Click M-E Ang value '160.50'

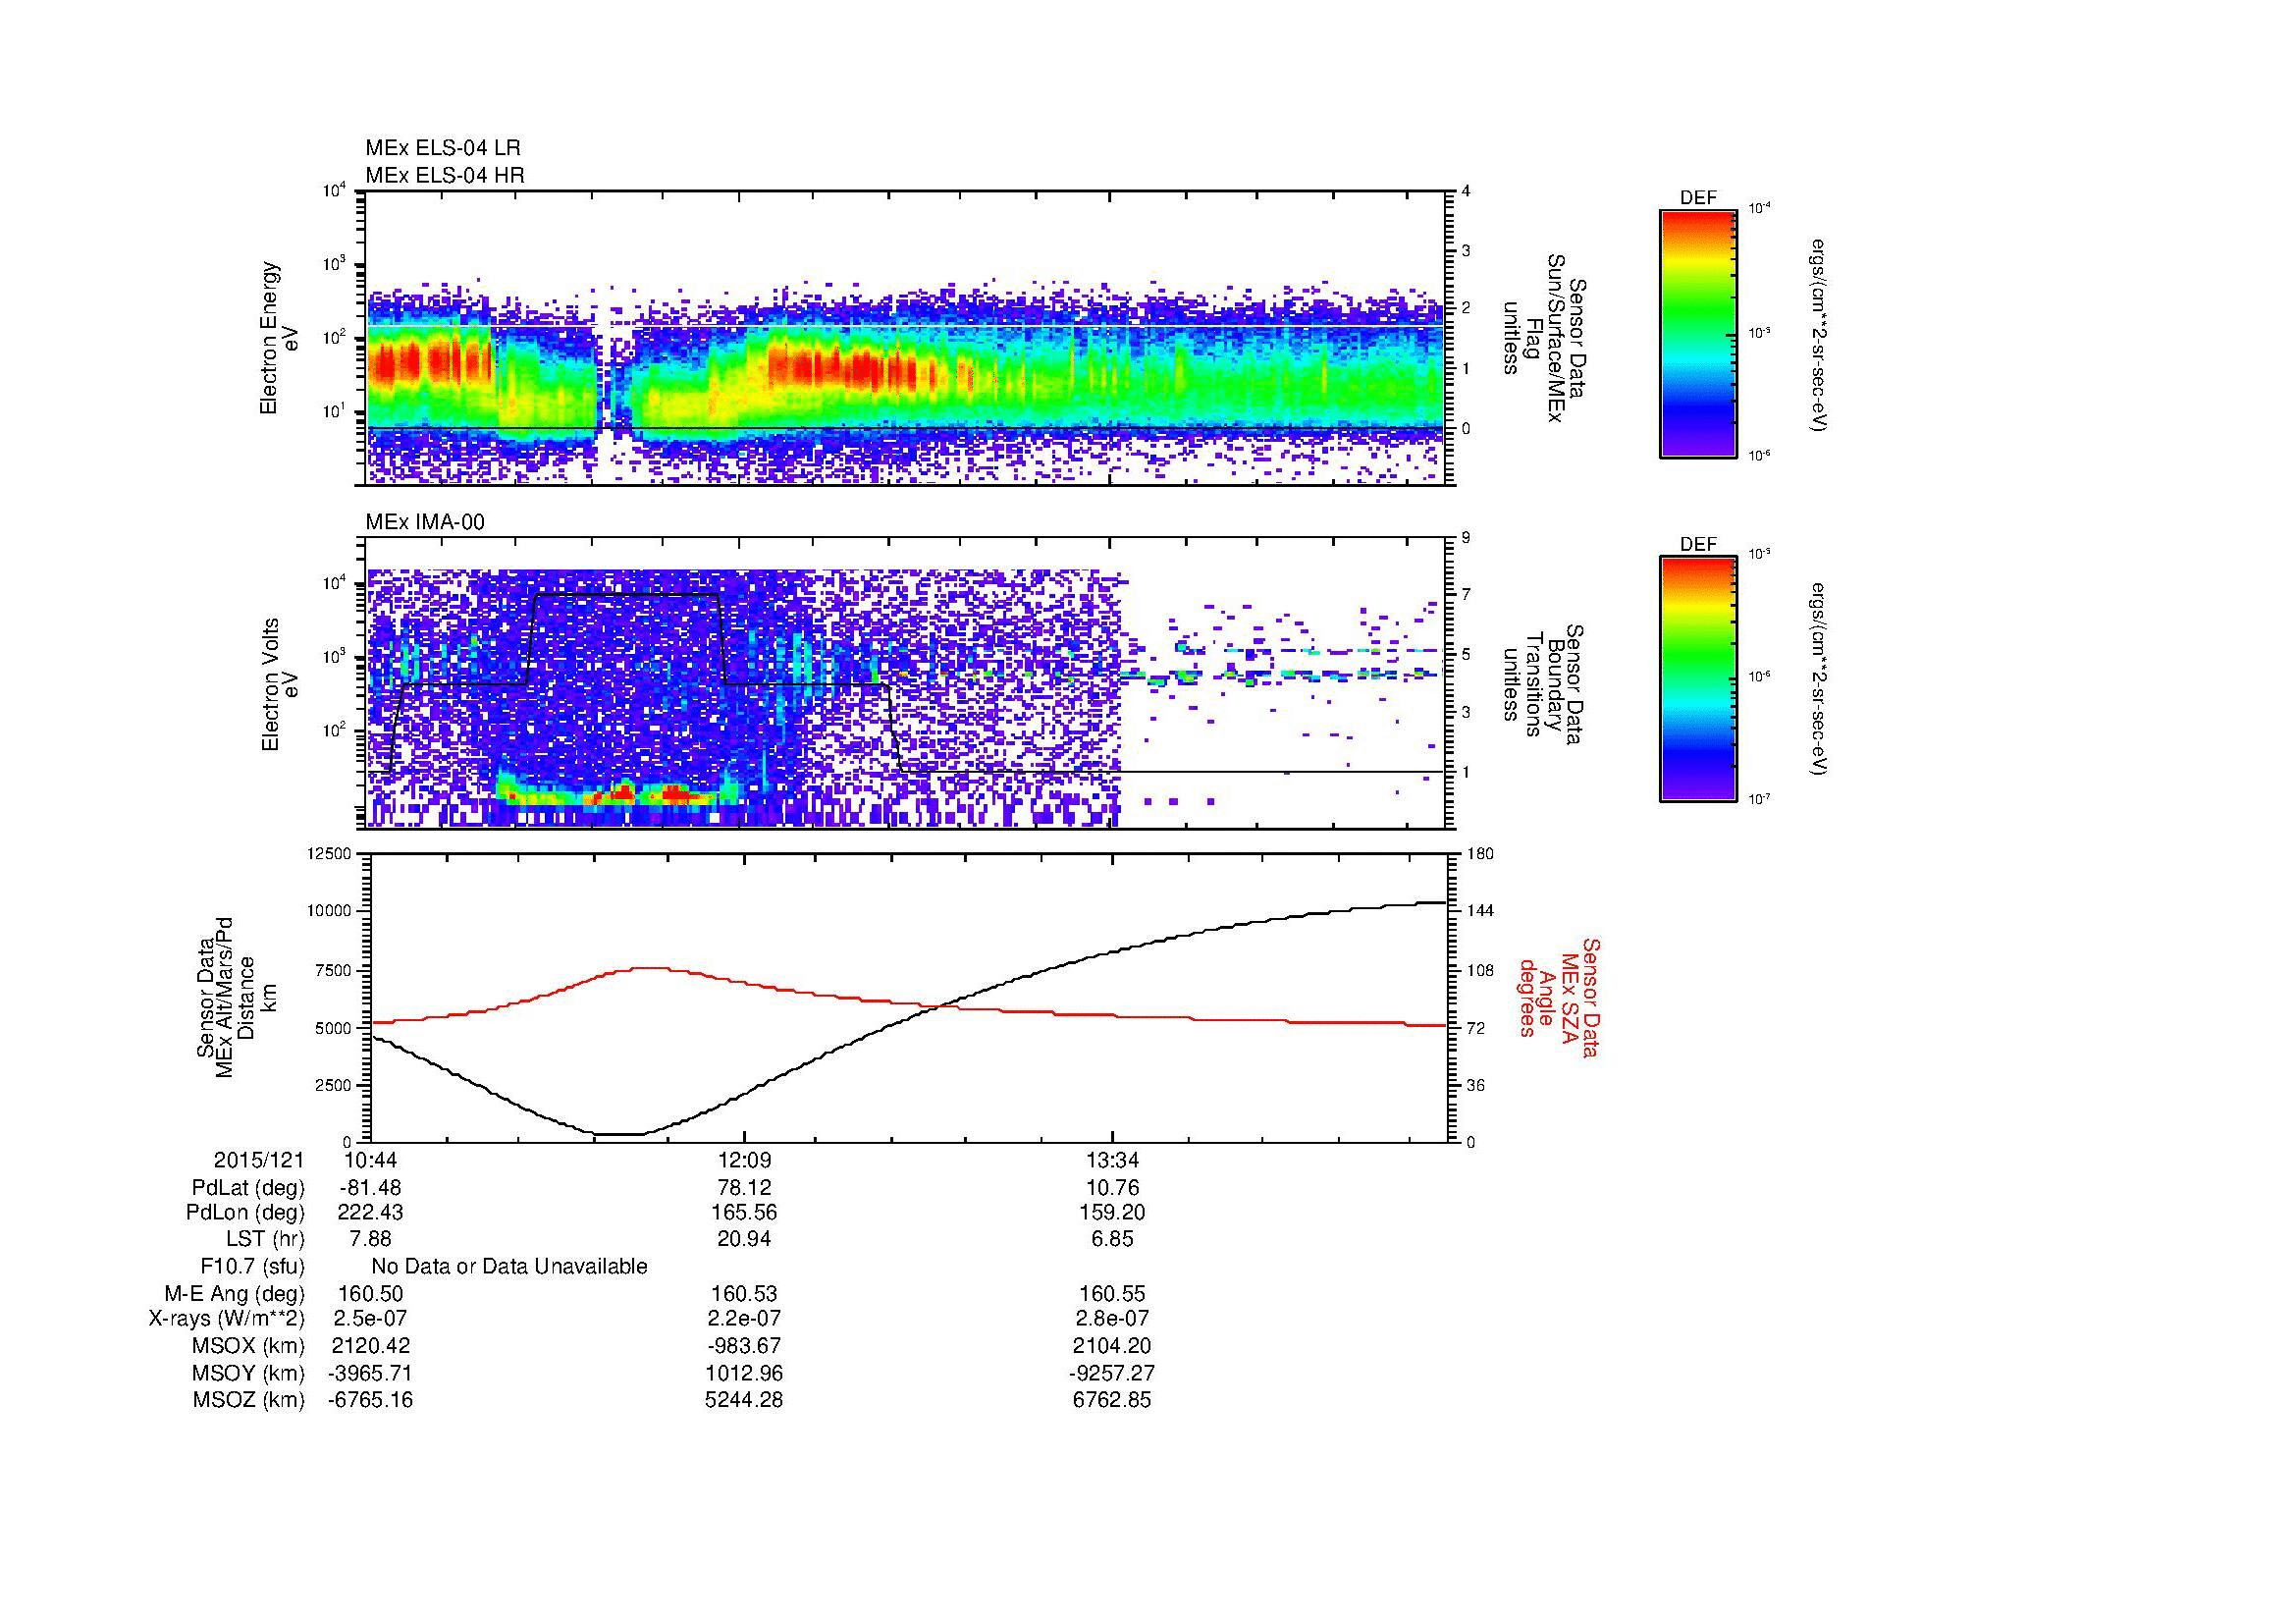coord(370,1293)
